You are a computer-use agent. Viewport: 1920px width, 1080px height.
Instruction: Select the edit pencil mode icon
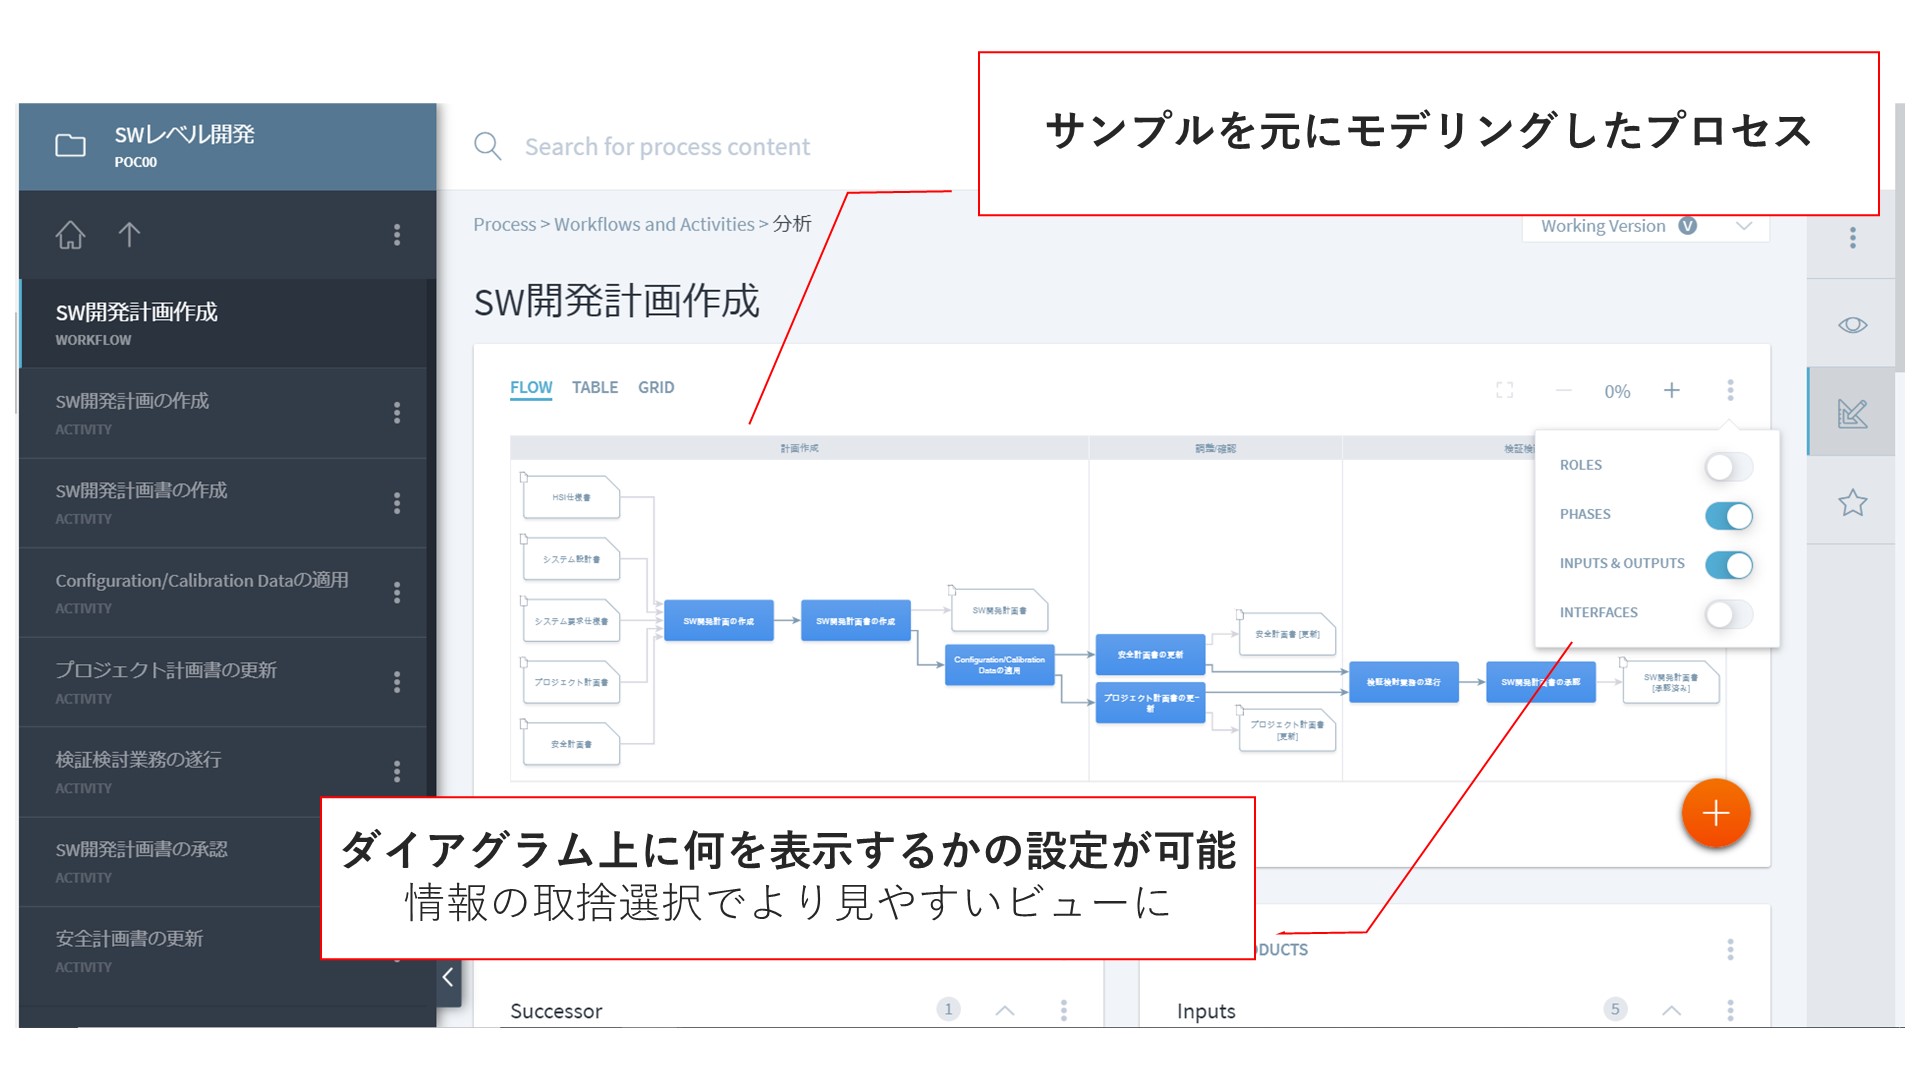click(x=1852, y=413)
